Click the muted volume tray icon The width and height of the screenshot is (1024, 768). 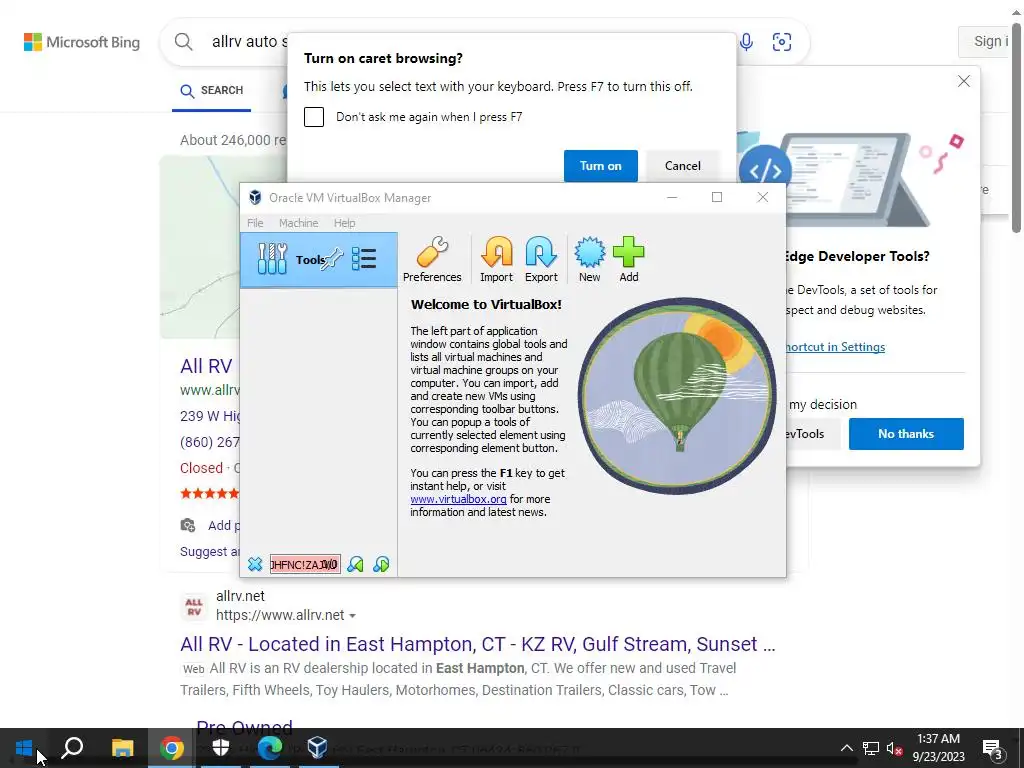pos(895,748)
